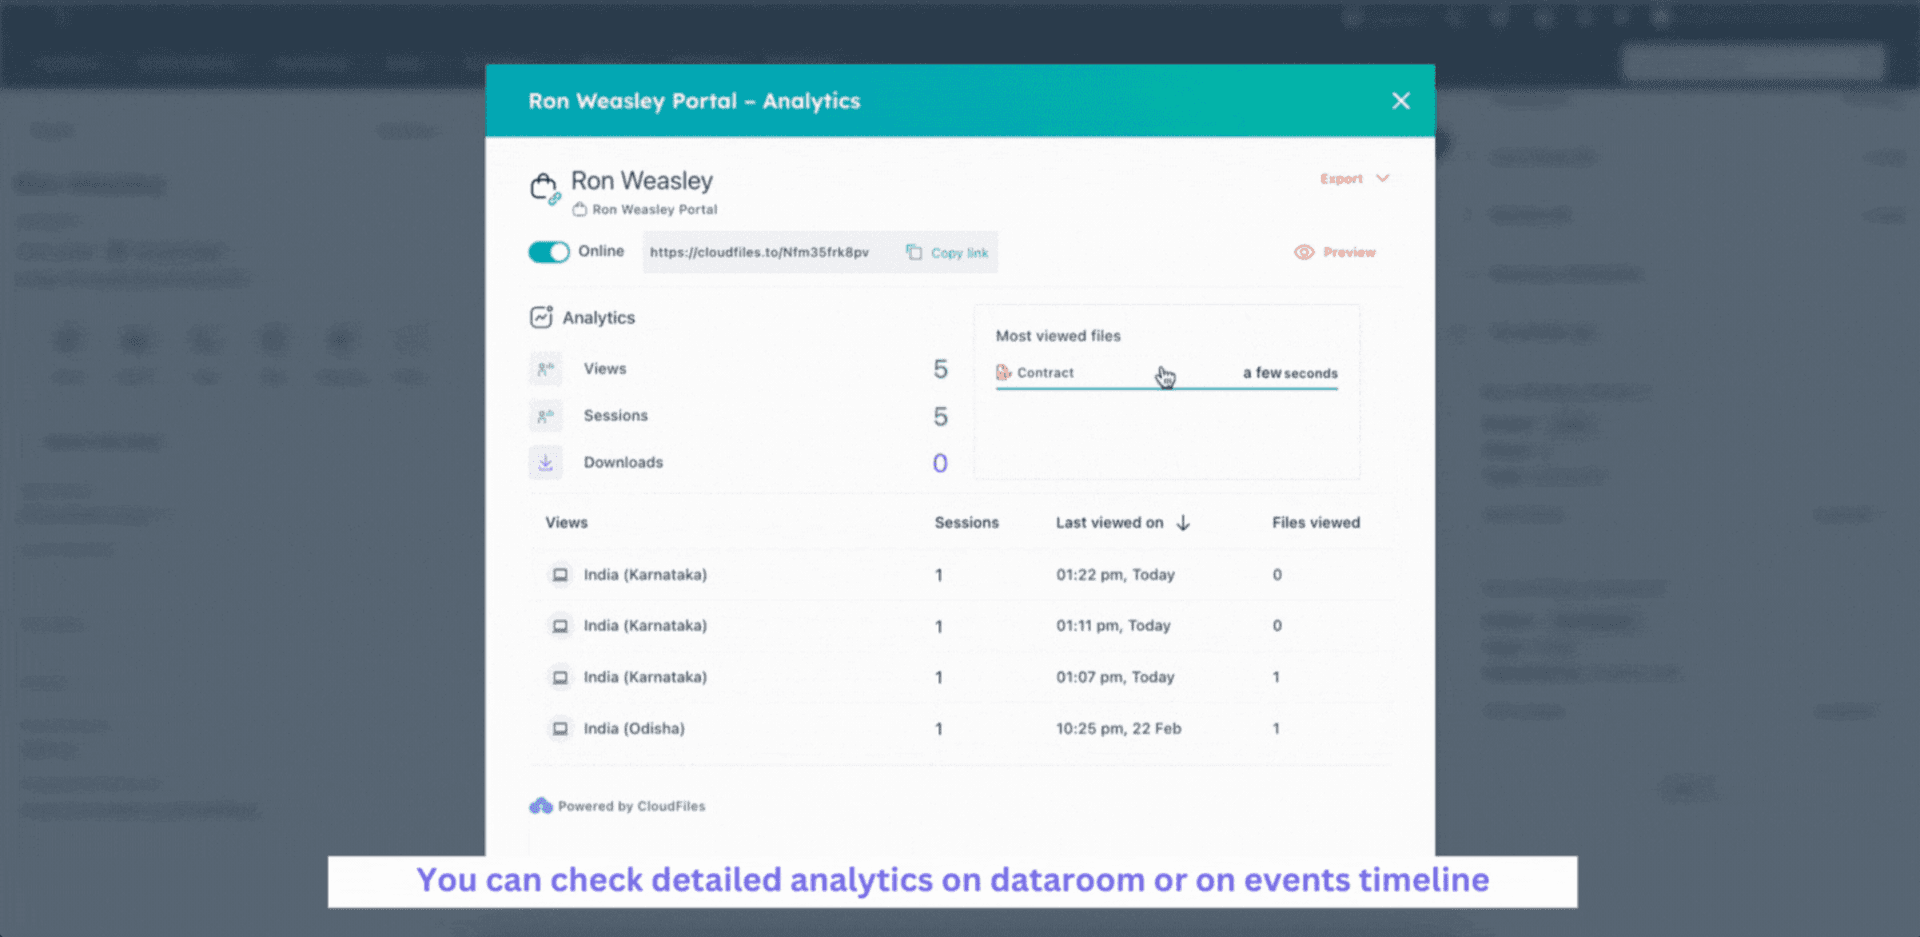Click device icon for 01:22 pm row
Screen dimensions: 1920x937
click(560, 575)
